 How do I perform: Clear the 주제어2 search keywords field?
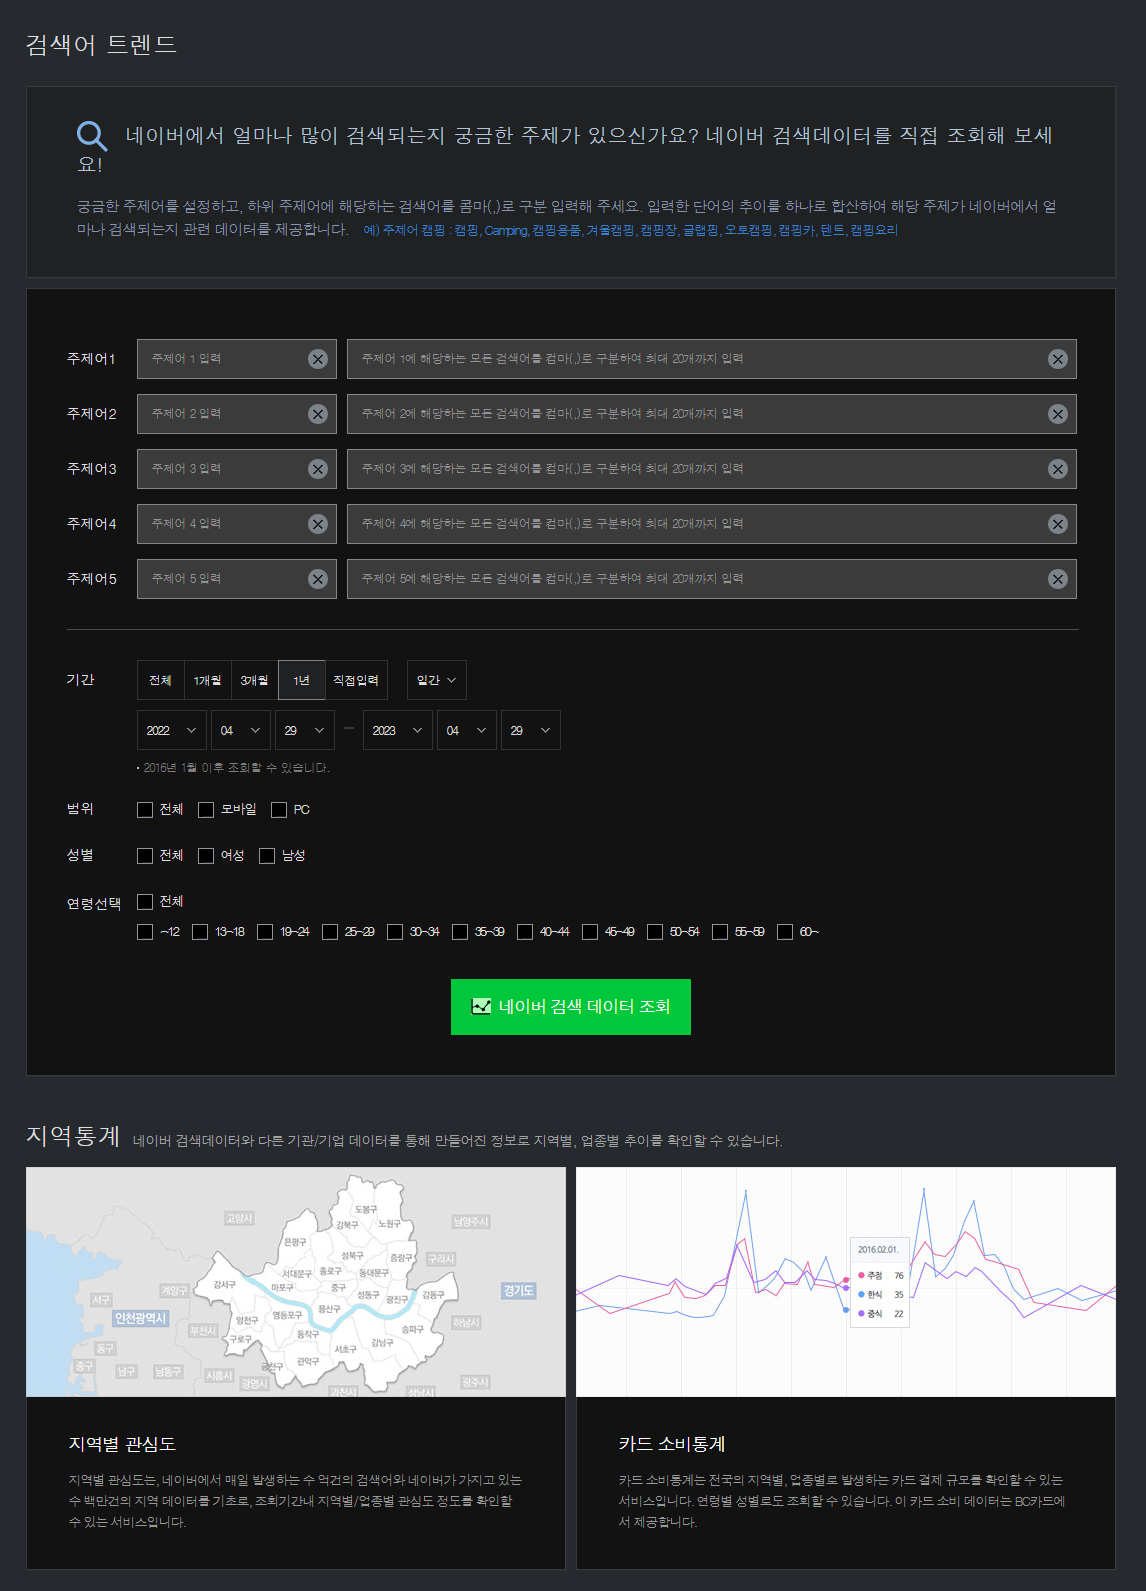tap(1058, 414)
